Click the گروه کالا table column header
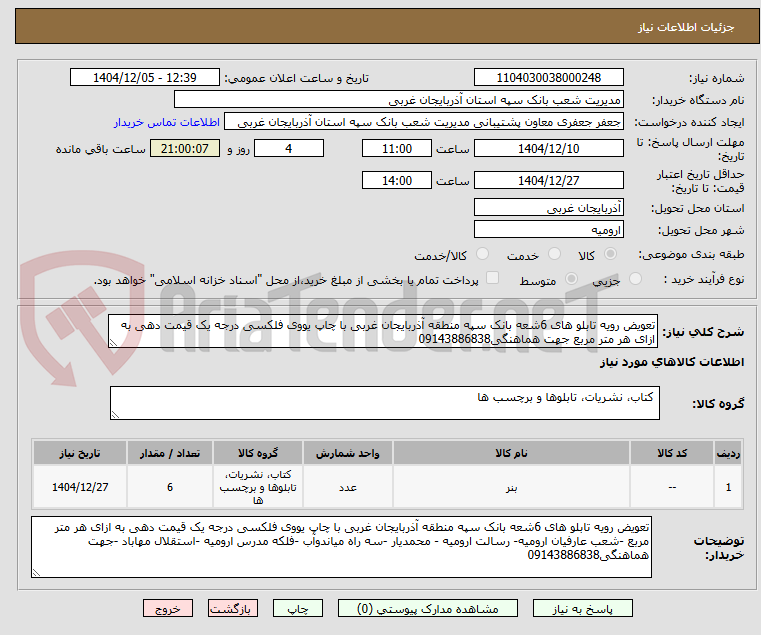The height and width of the screenshot is (635, 761). (x=258, y=453)
